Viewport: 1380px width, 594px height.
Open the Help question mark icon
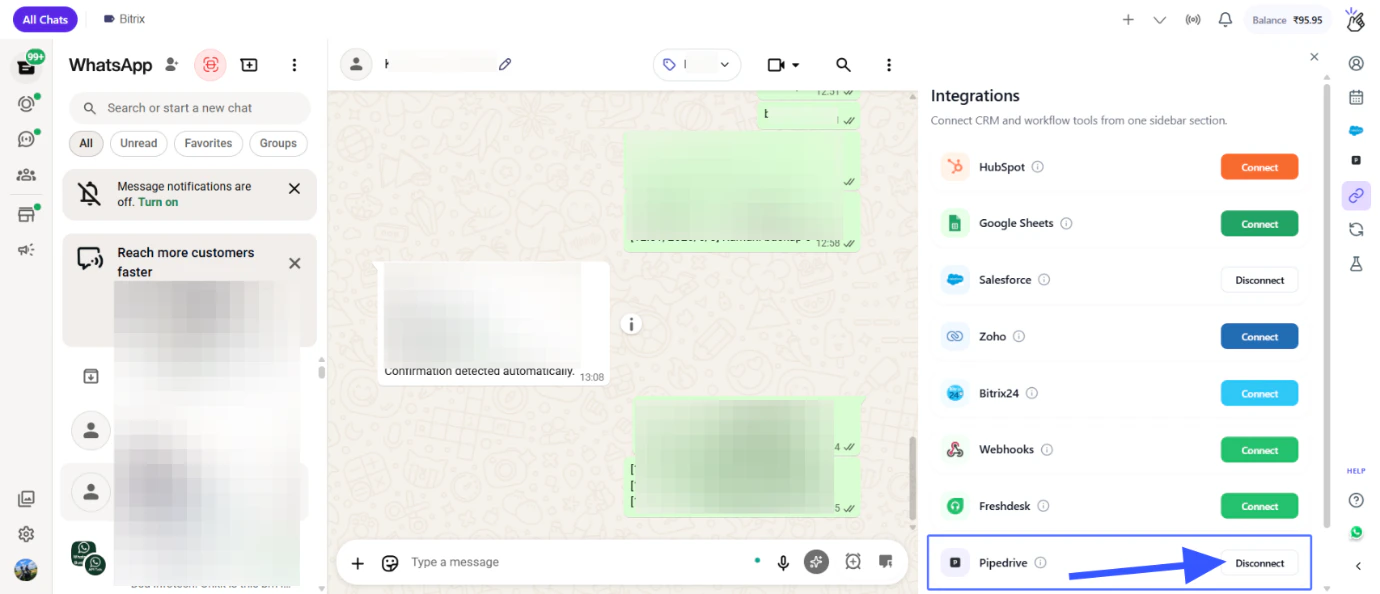(x=1356, y=500)
